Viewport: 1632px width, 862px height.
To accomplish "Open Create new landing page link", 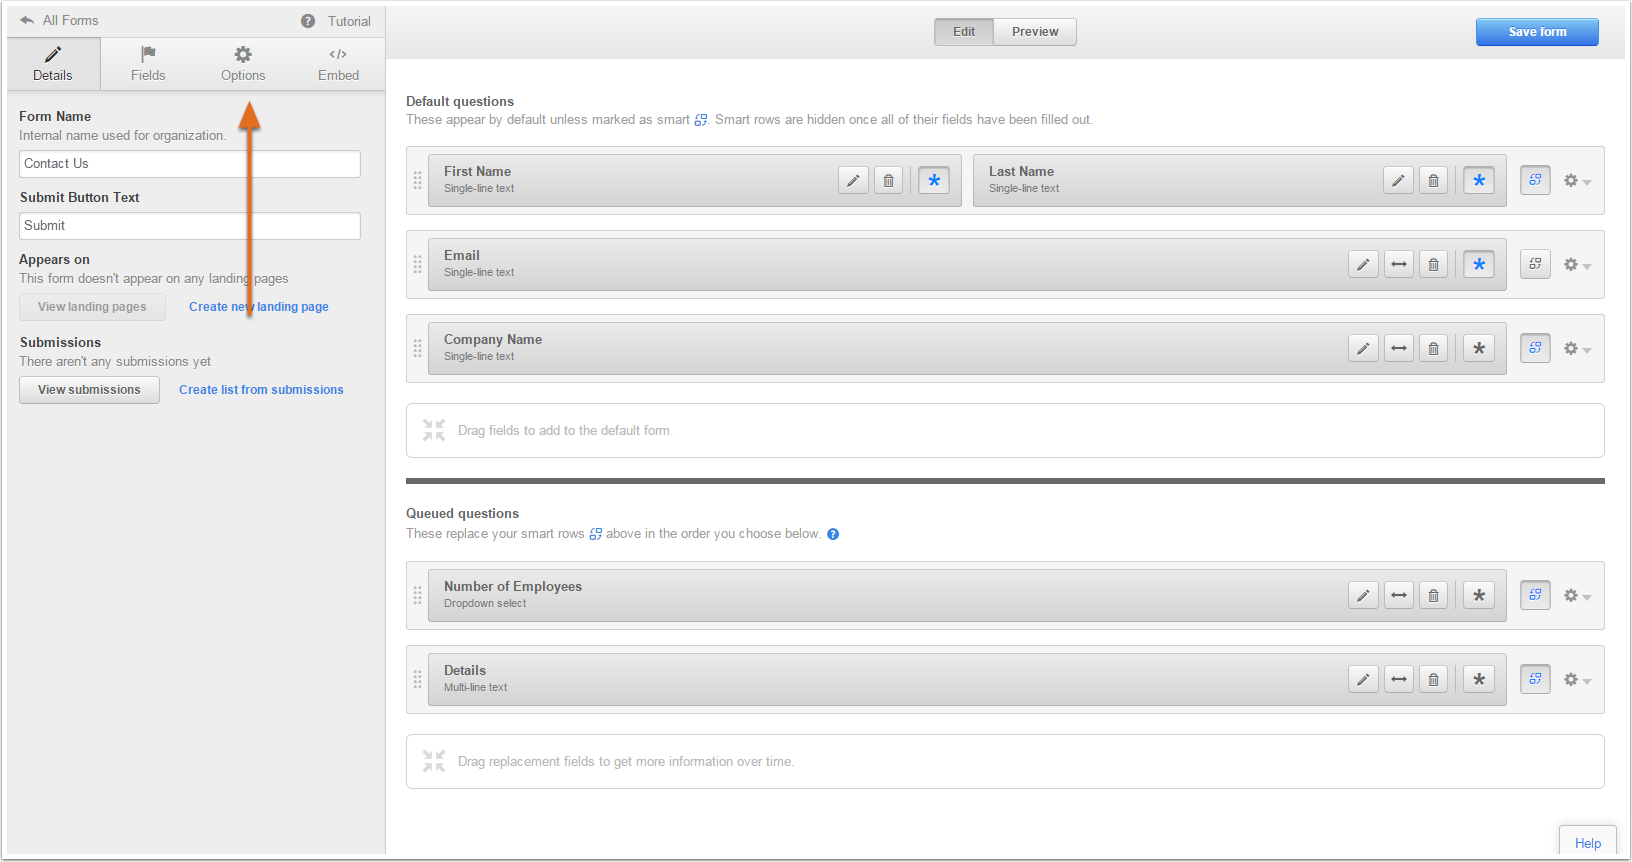I will click(259, 307).
